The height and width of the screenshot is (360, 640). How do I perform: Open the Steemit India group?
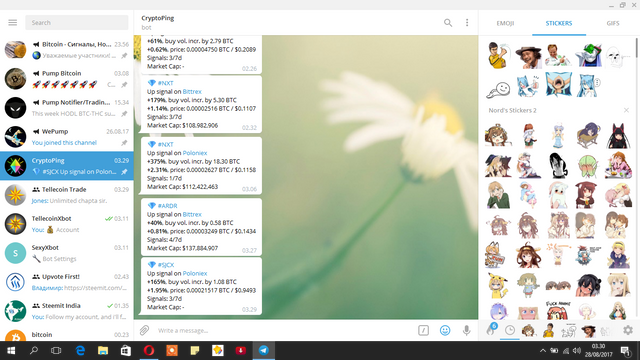point(67,311)
